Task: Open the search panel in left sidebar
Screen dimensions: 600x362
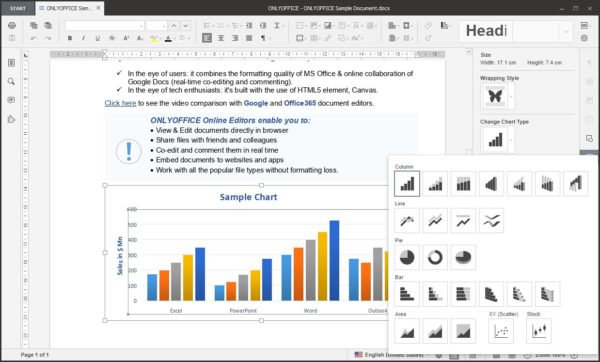Action: tap(11, 82)
